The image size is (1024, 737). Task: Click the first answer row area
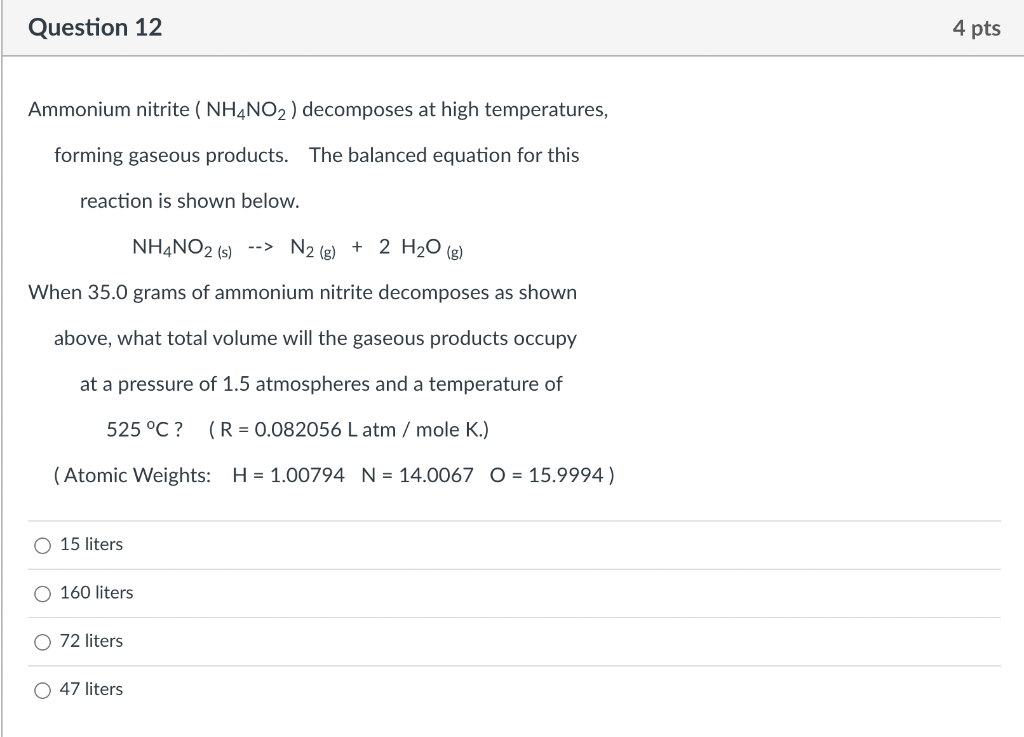(x=500, y=544)
